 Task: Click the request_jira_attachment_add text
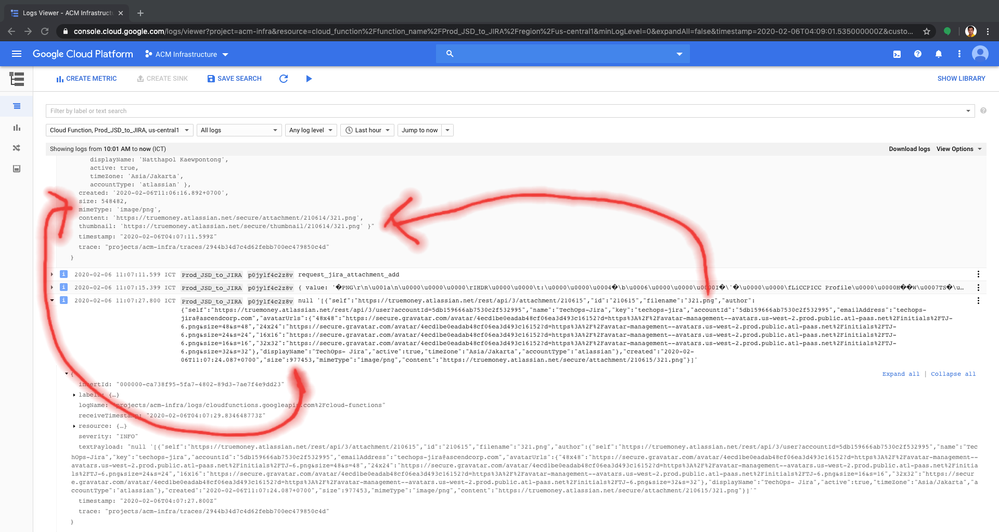click(x=349, y=275)
